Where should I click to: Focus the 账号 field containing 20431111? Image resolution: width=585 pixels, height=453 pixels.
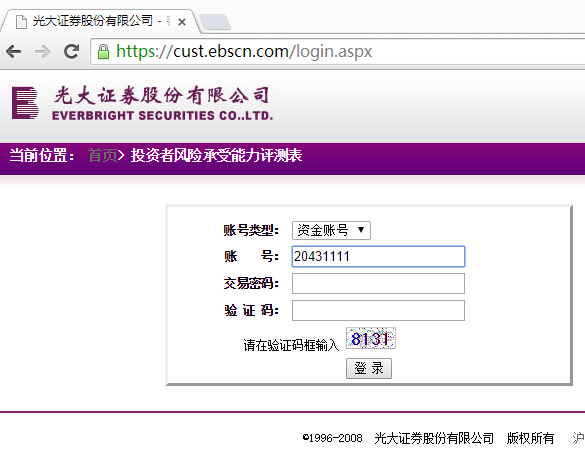coord(378,256)
